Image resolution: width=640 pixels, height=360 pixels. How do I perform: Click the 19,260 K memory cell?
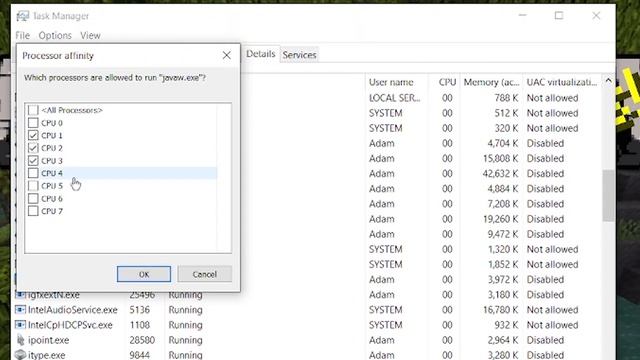[x=500, y=219]
